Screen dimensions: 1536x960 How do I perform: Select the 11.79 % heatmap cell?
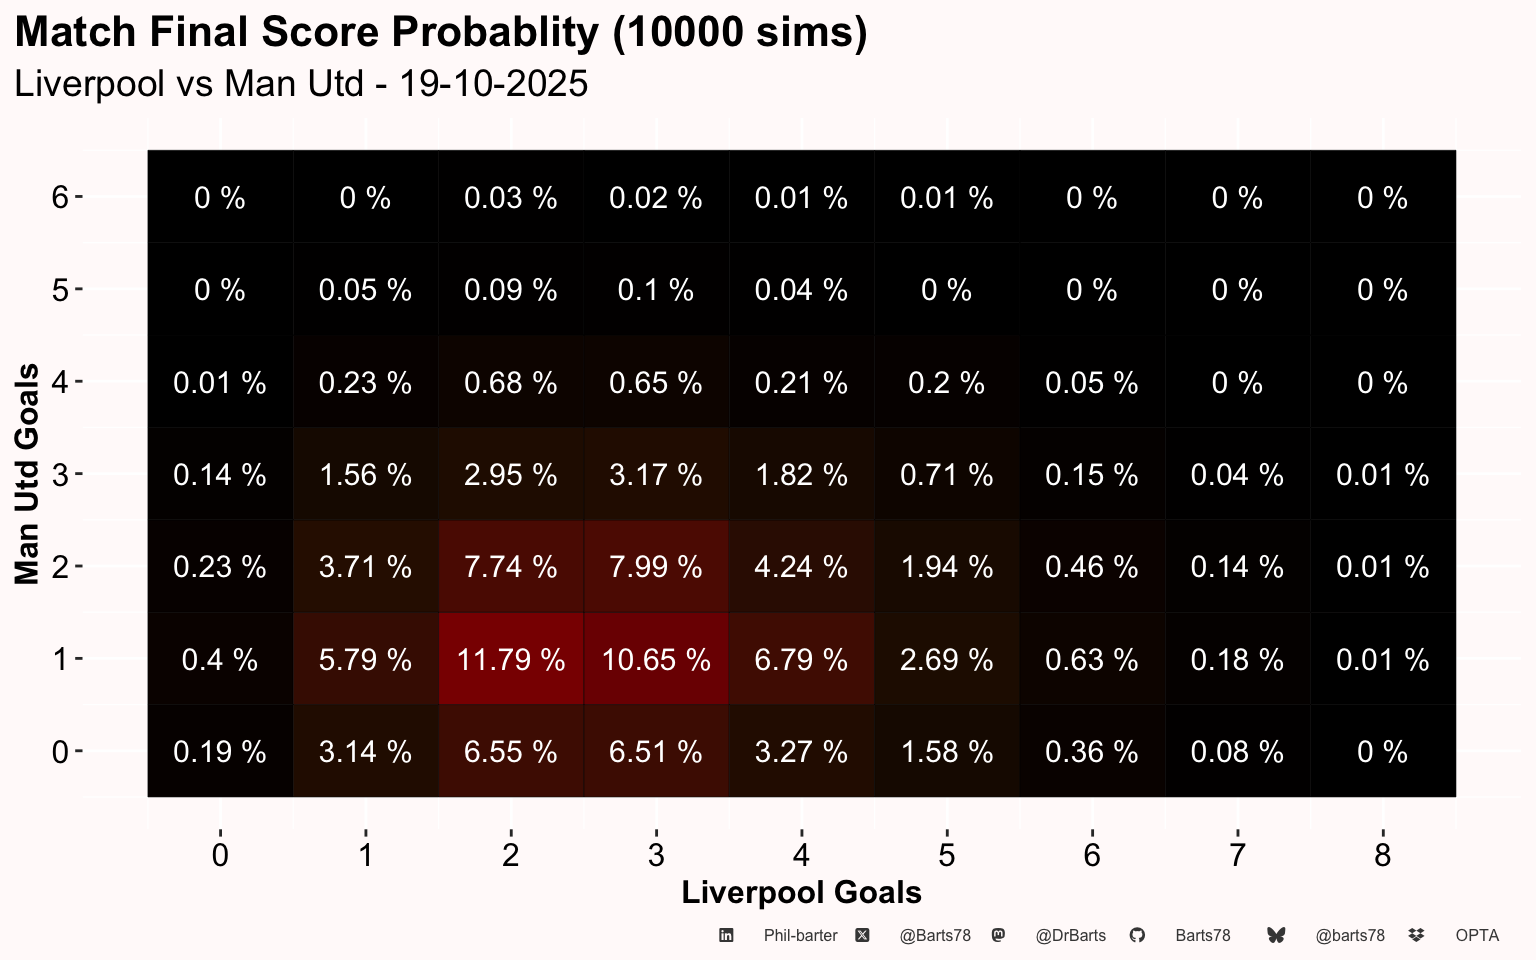tap(511, 660)
